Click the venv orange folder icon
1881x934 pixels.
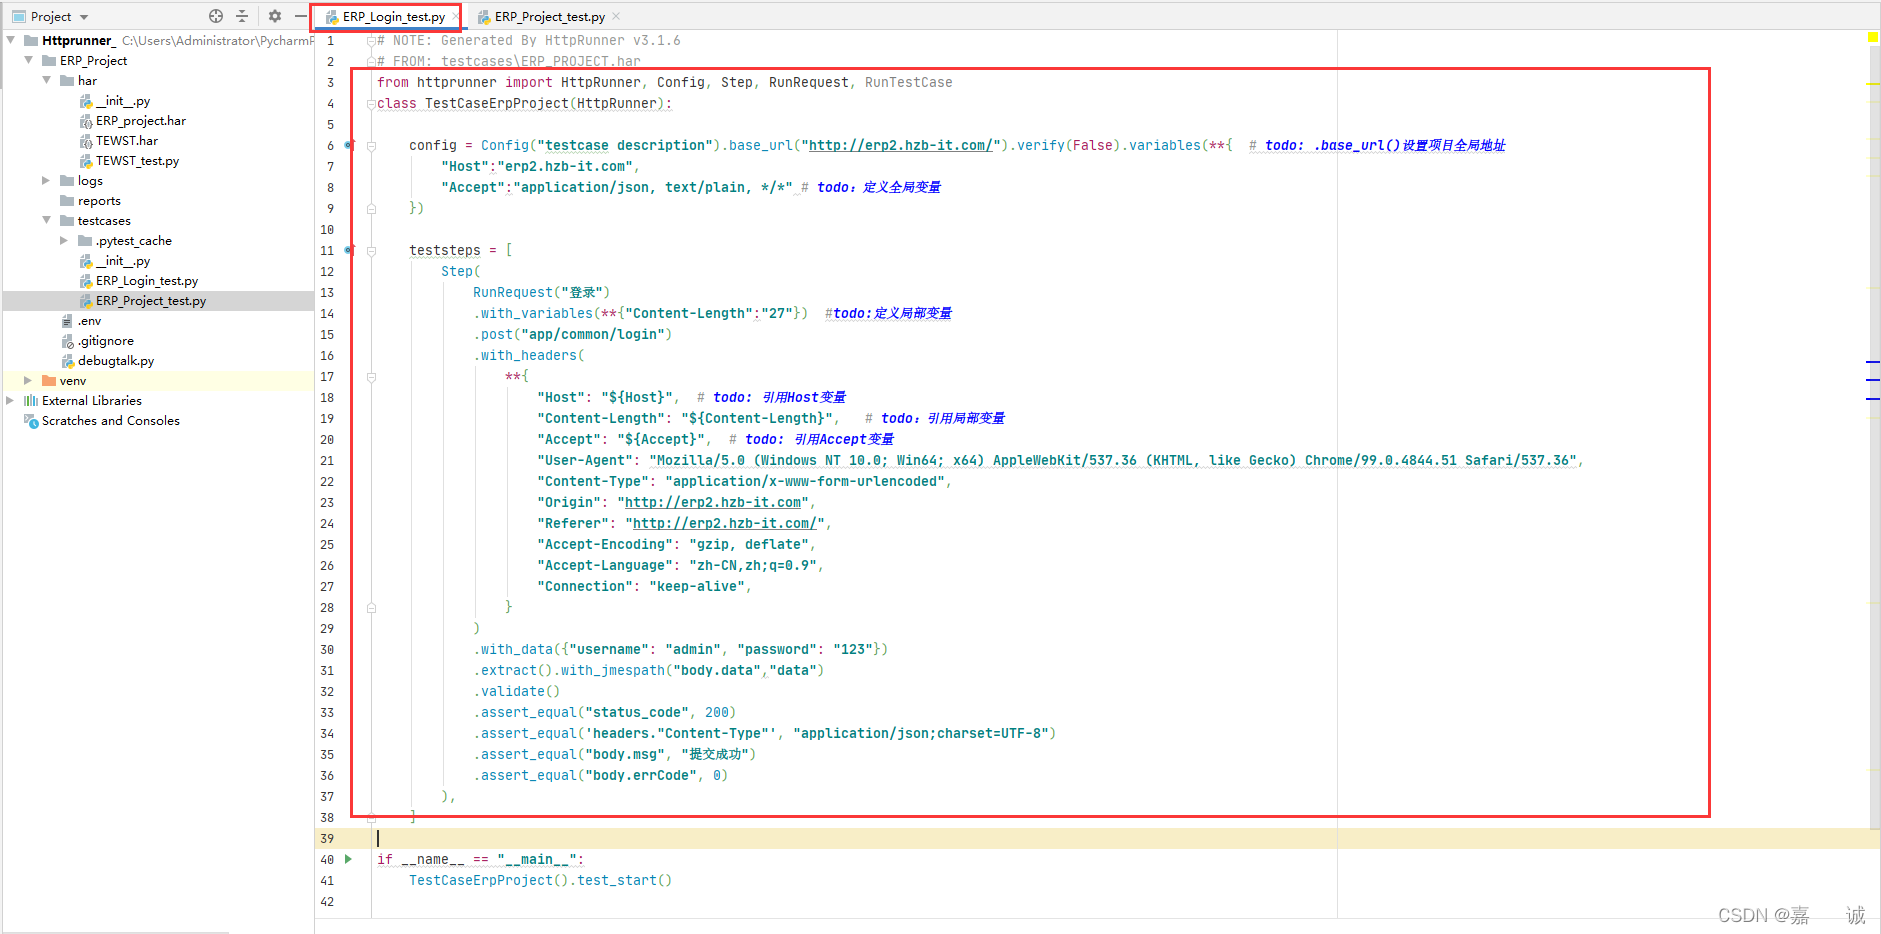point(49,381)
